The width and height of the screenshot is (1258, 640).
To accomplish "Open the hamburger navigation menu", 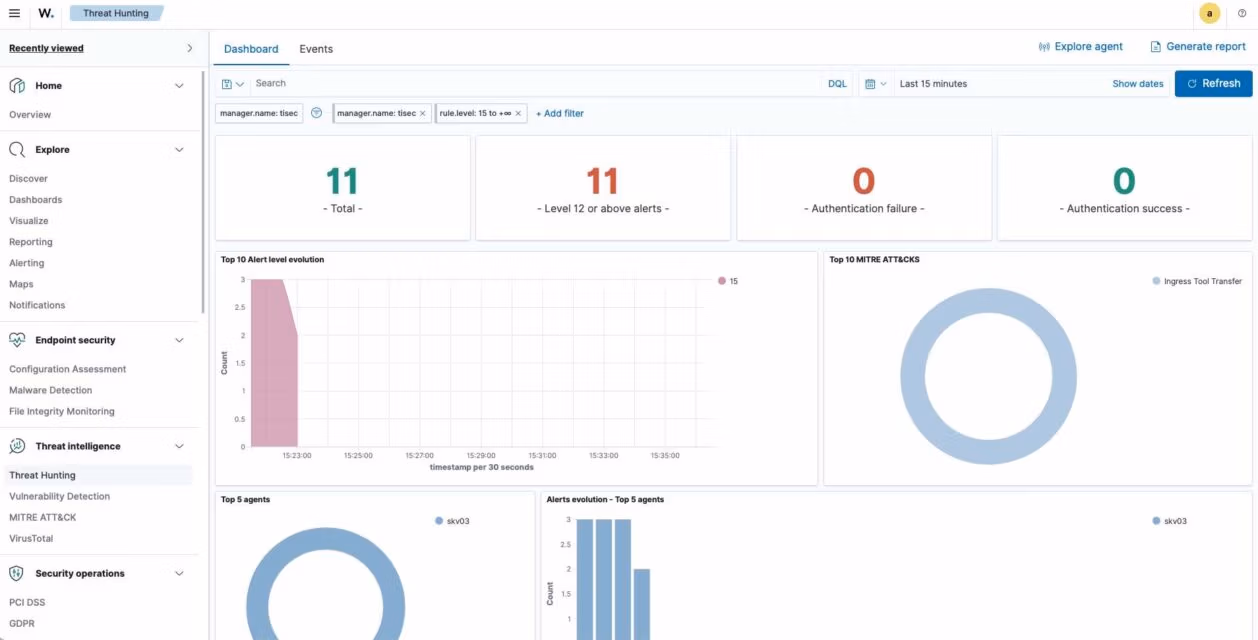I will coord(14,13).
